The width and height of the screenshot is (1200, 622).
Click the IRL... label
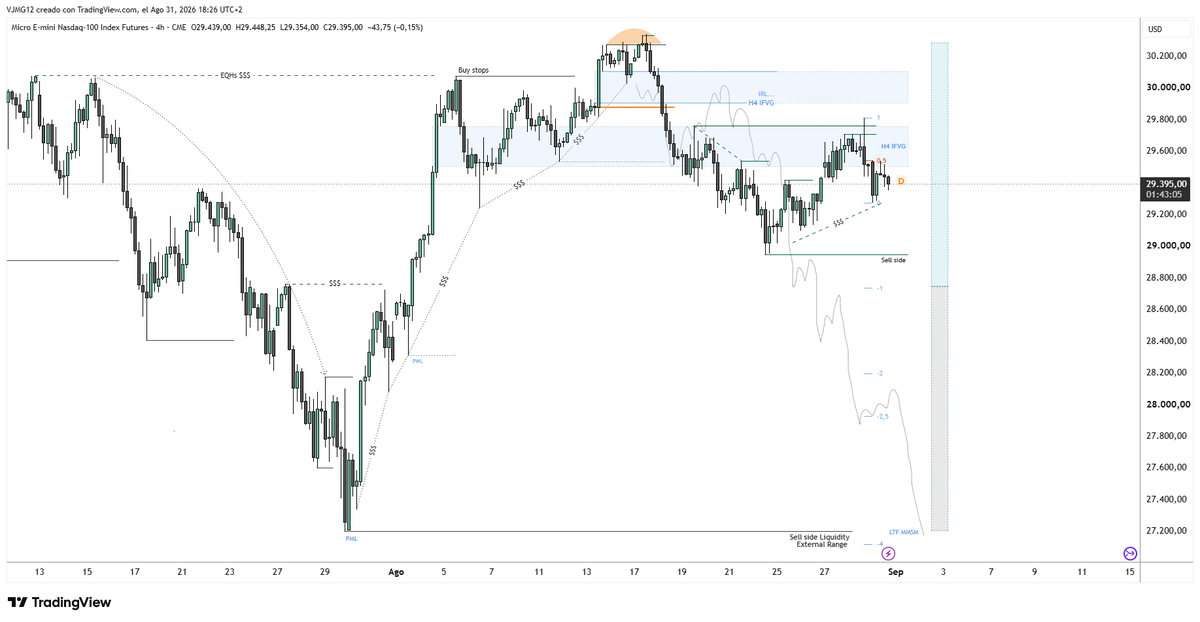coord(768,94)
